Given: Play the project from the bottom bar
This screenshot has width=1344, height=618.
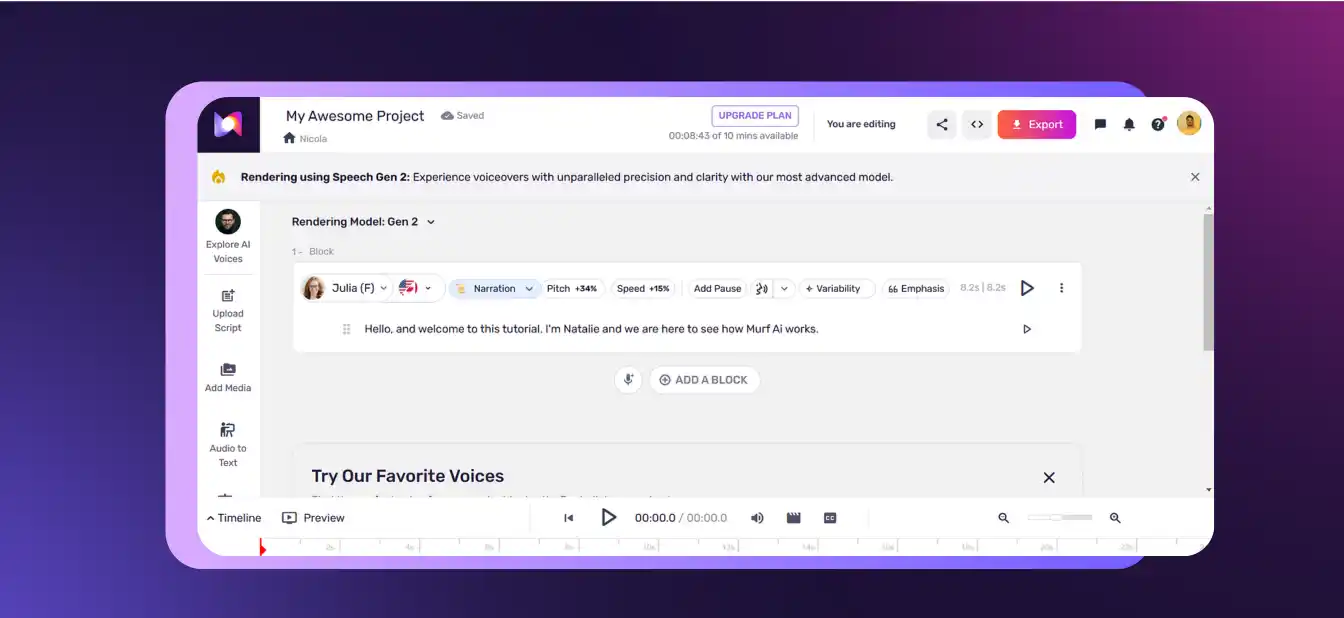Looking at the screenshot, I should click(609, 517).
